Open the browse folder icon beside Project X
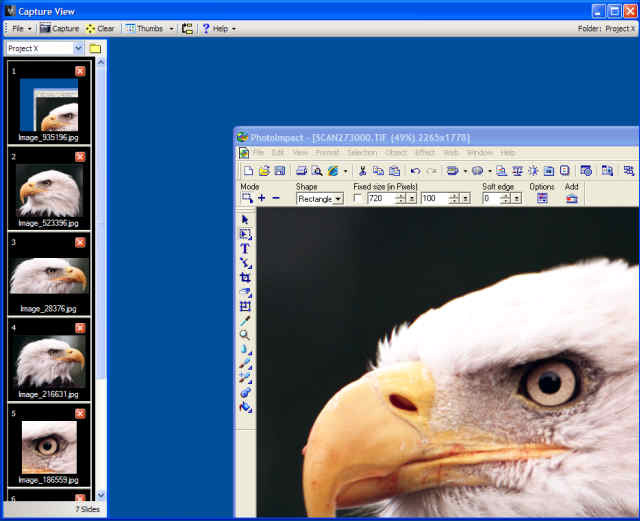The image size is (640, 521). (x=95, y=49)
